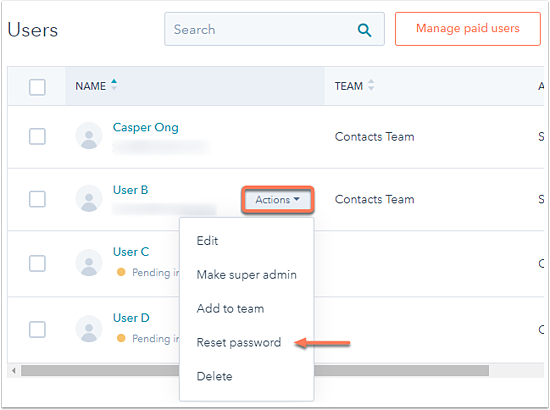Click the Manage paid users button
The image size is (550, 410).
[x=468, y=29]
